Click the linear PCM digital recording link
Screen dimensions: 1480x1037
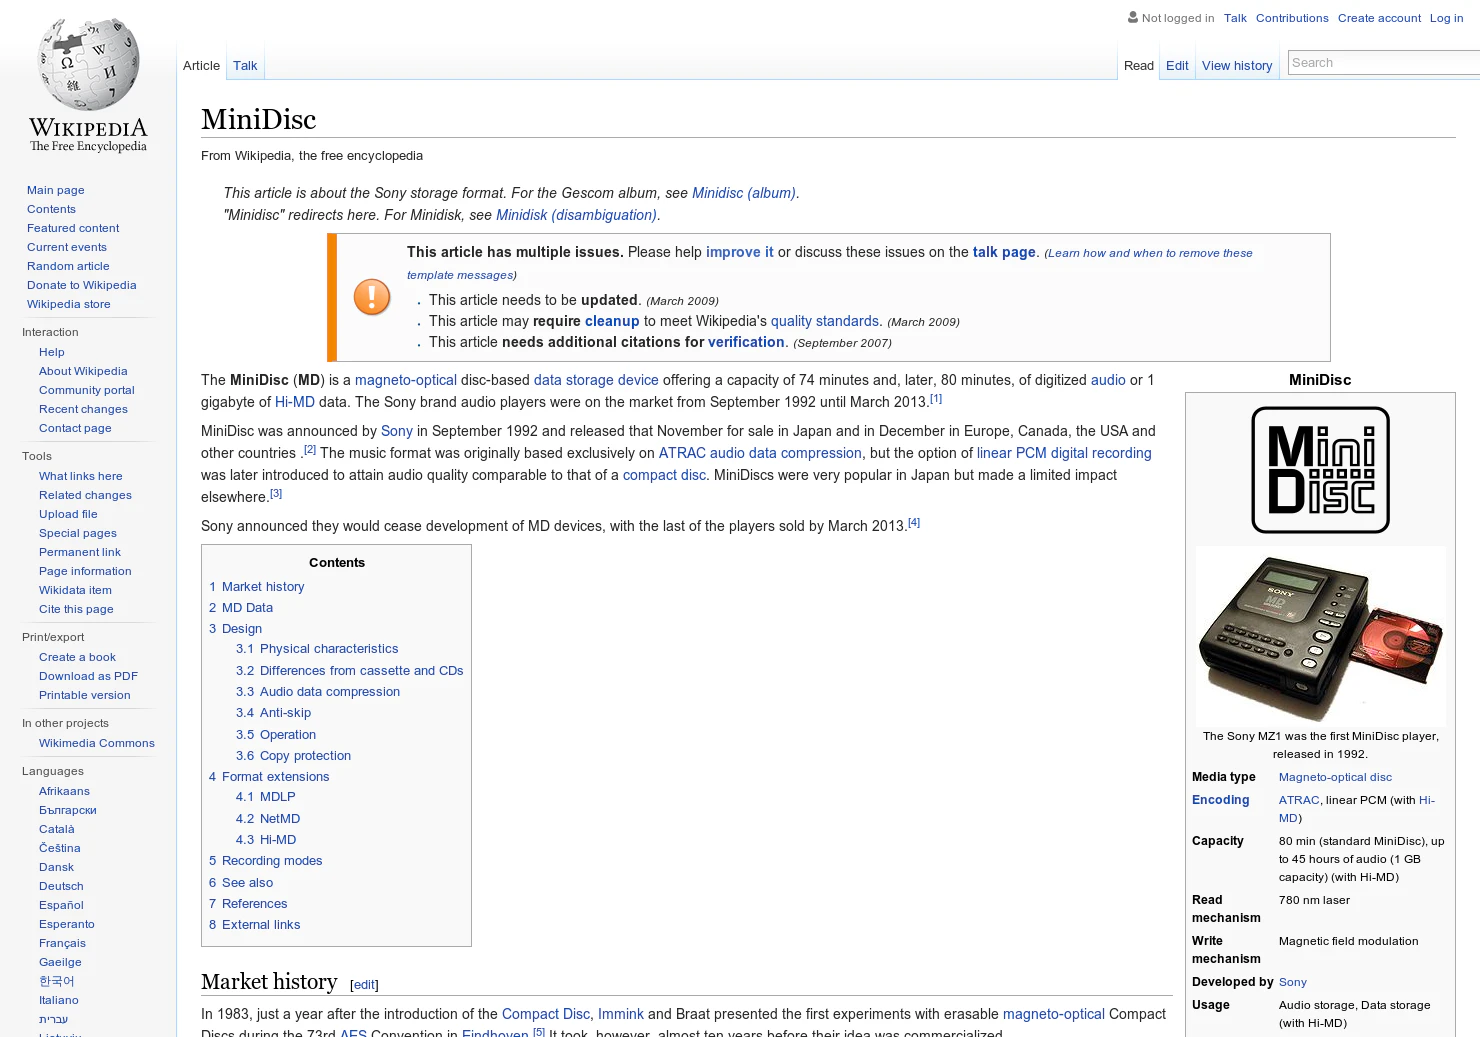pos(1064,453)
